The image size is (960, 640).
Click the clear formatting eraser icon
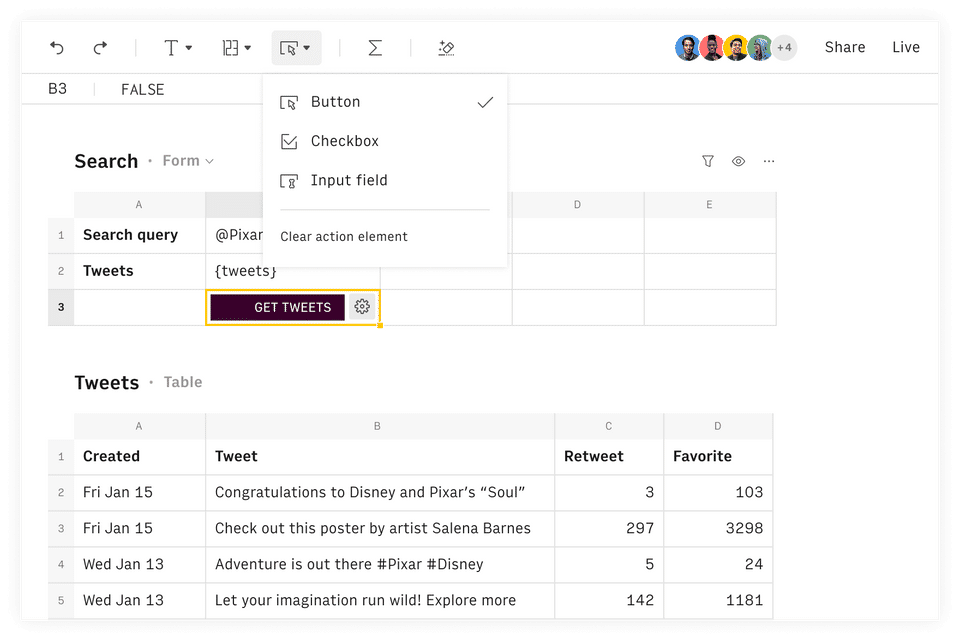coord(447,48)
